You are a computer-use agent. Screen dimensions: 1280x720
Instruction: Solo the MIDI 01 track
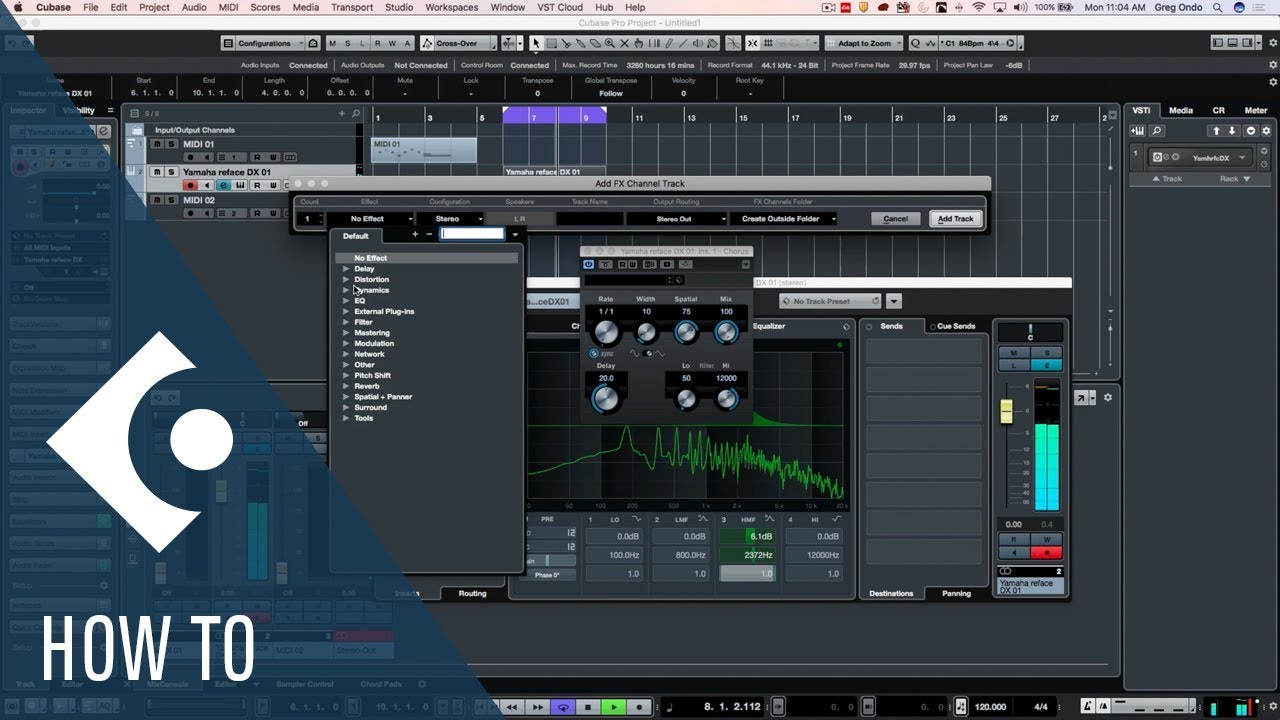coord(171,144)
